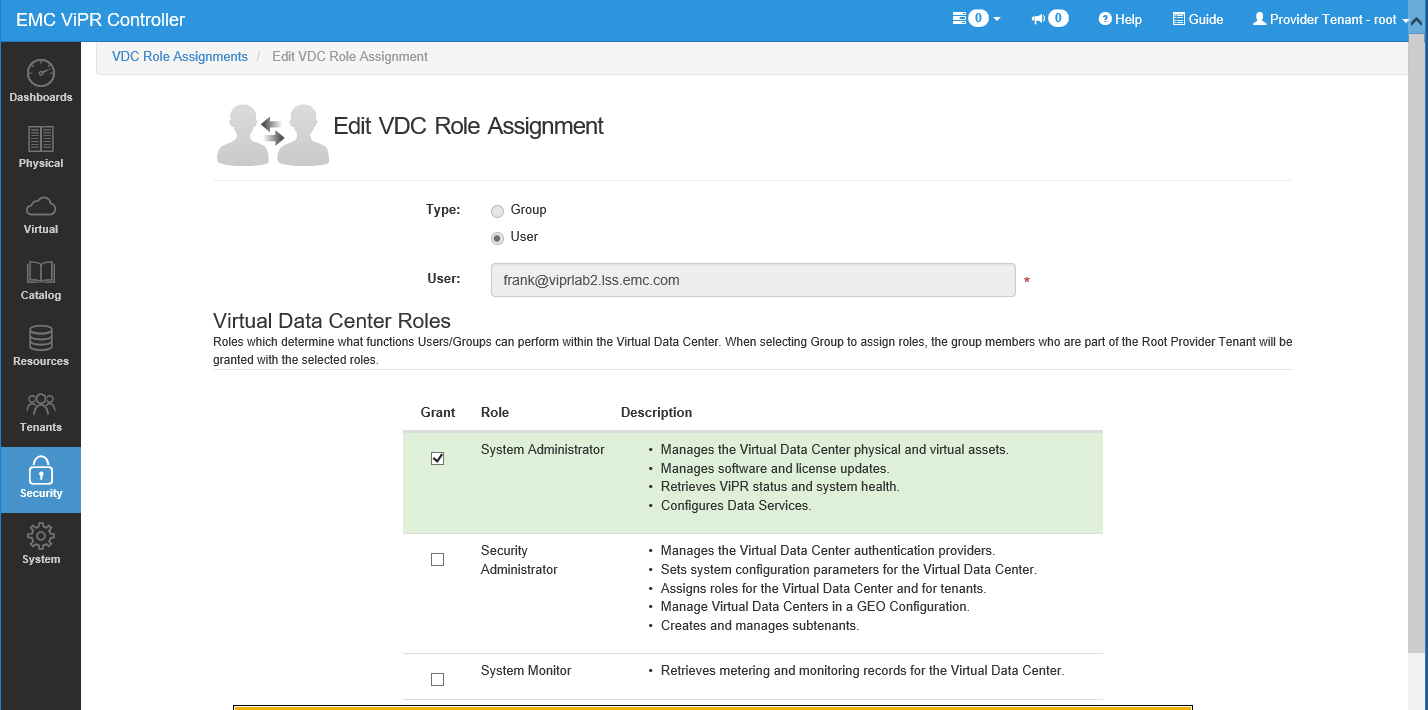This screenshot has width=1428, height=710.
Task: Open the Catalog menu label
Action: [x=41, y=295]
